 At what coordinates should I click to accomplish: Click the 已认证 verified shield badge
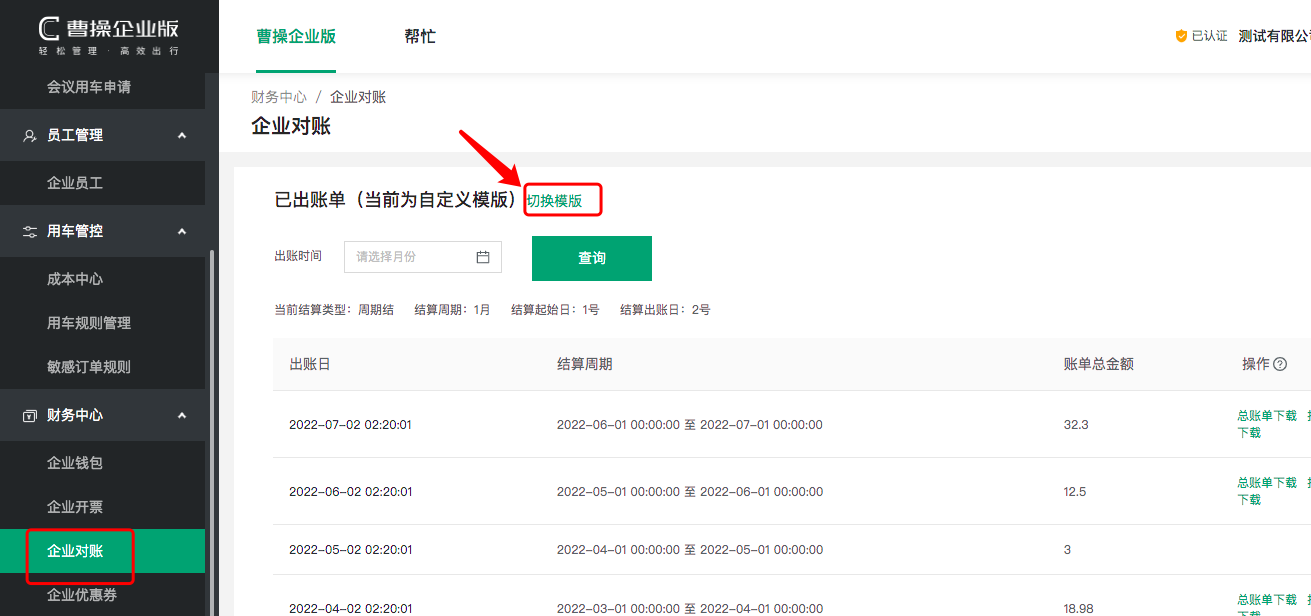(x=1181, y=36)
